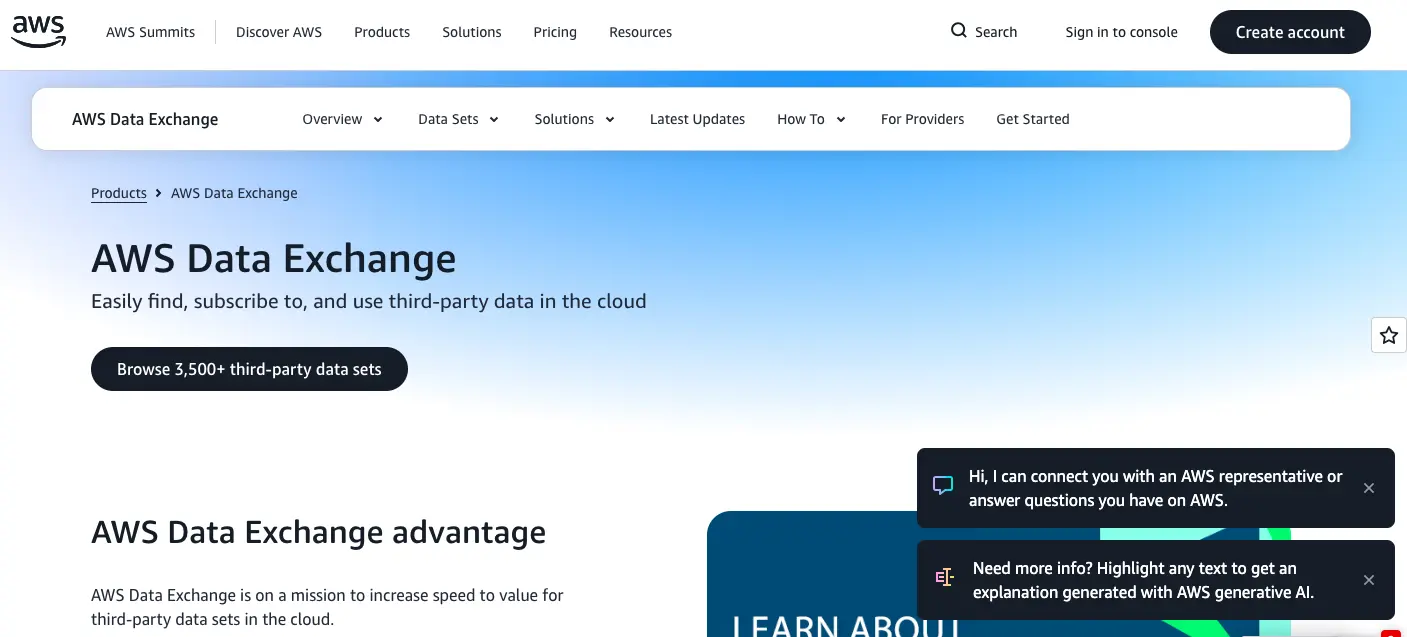Click AWS Data Exchange title in sub-navigation
This screenshot has width=1407, height=637.
pyautogui.click(x=145, y=119)
